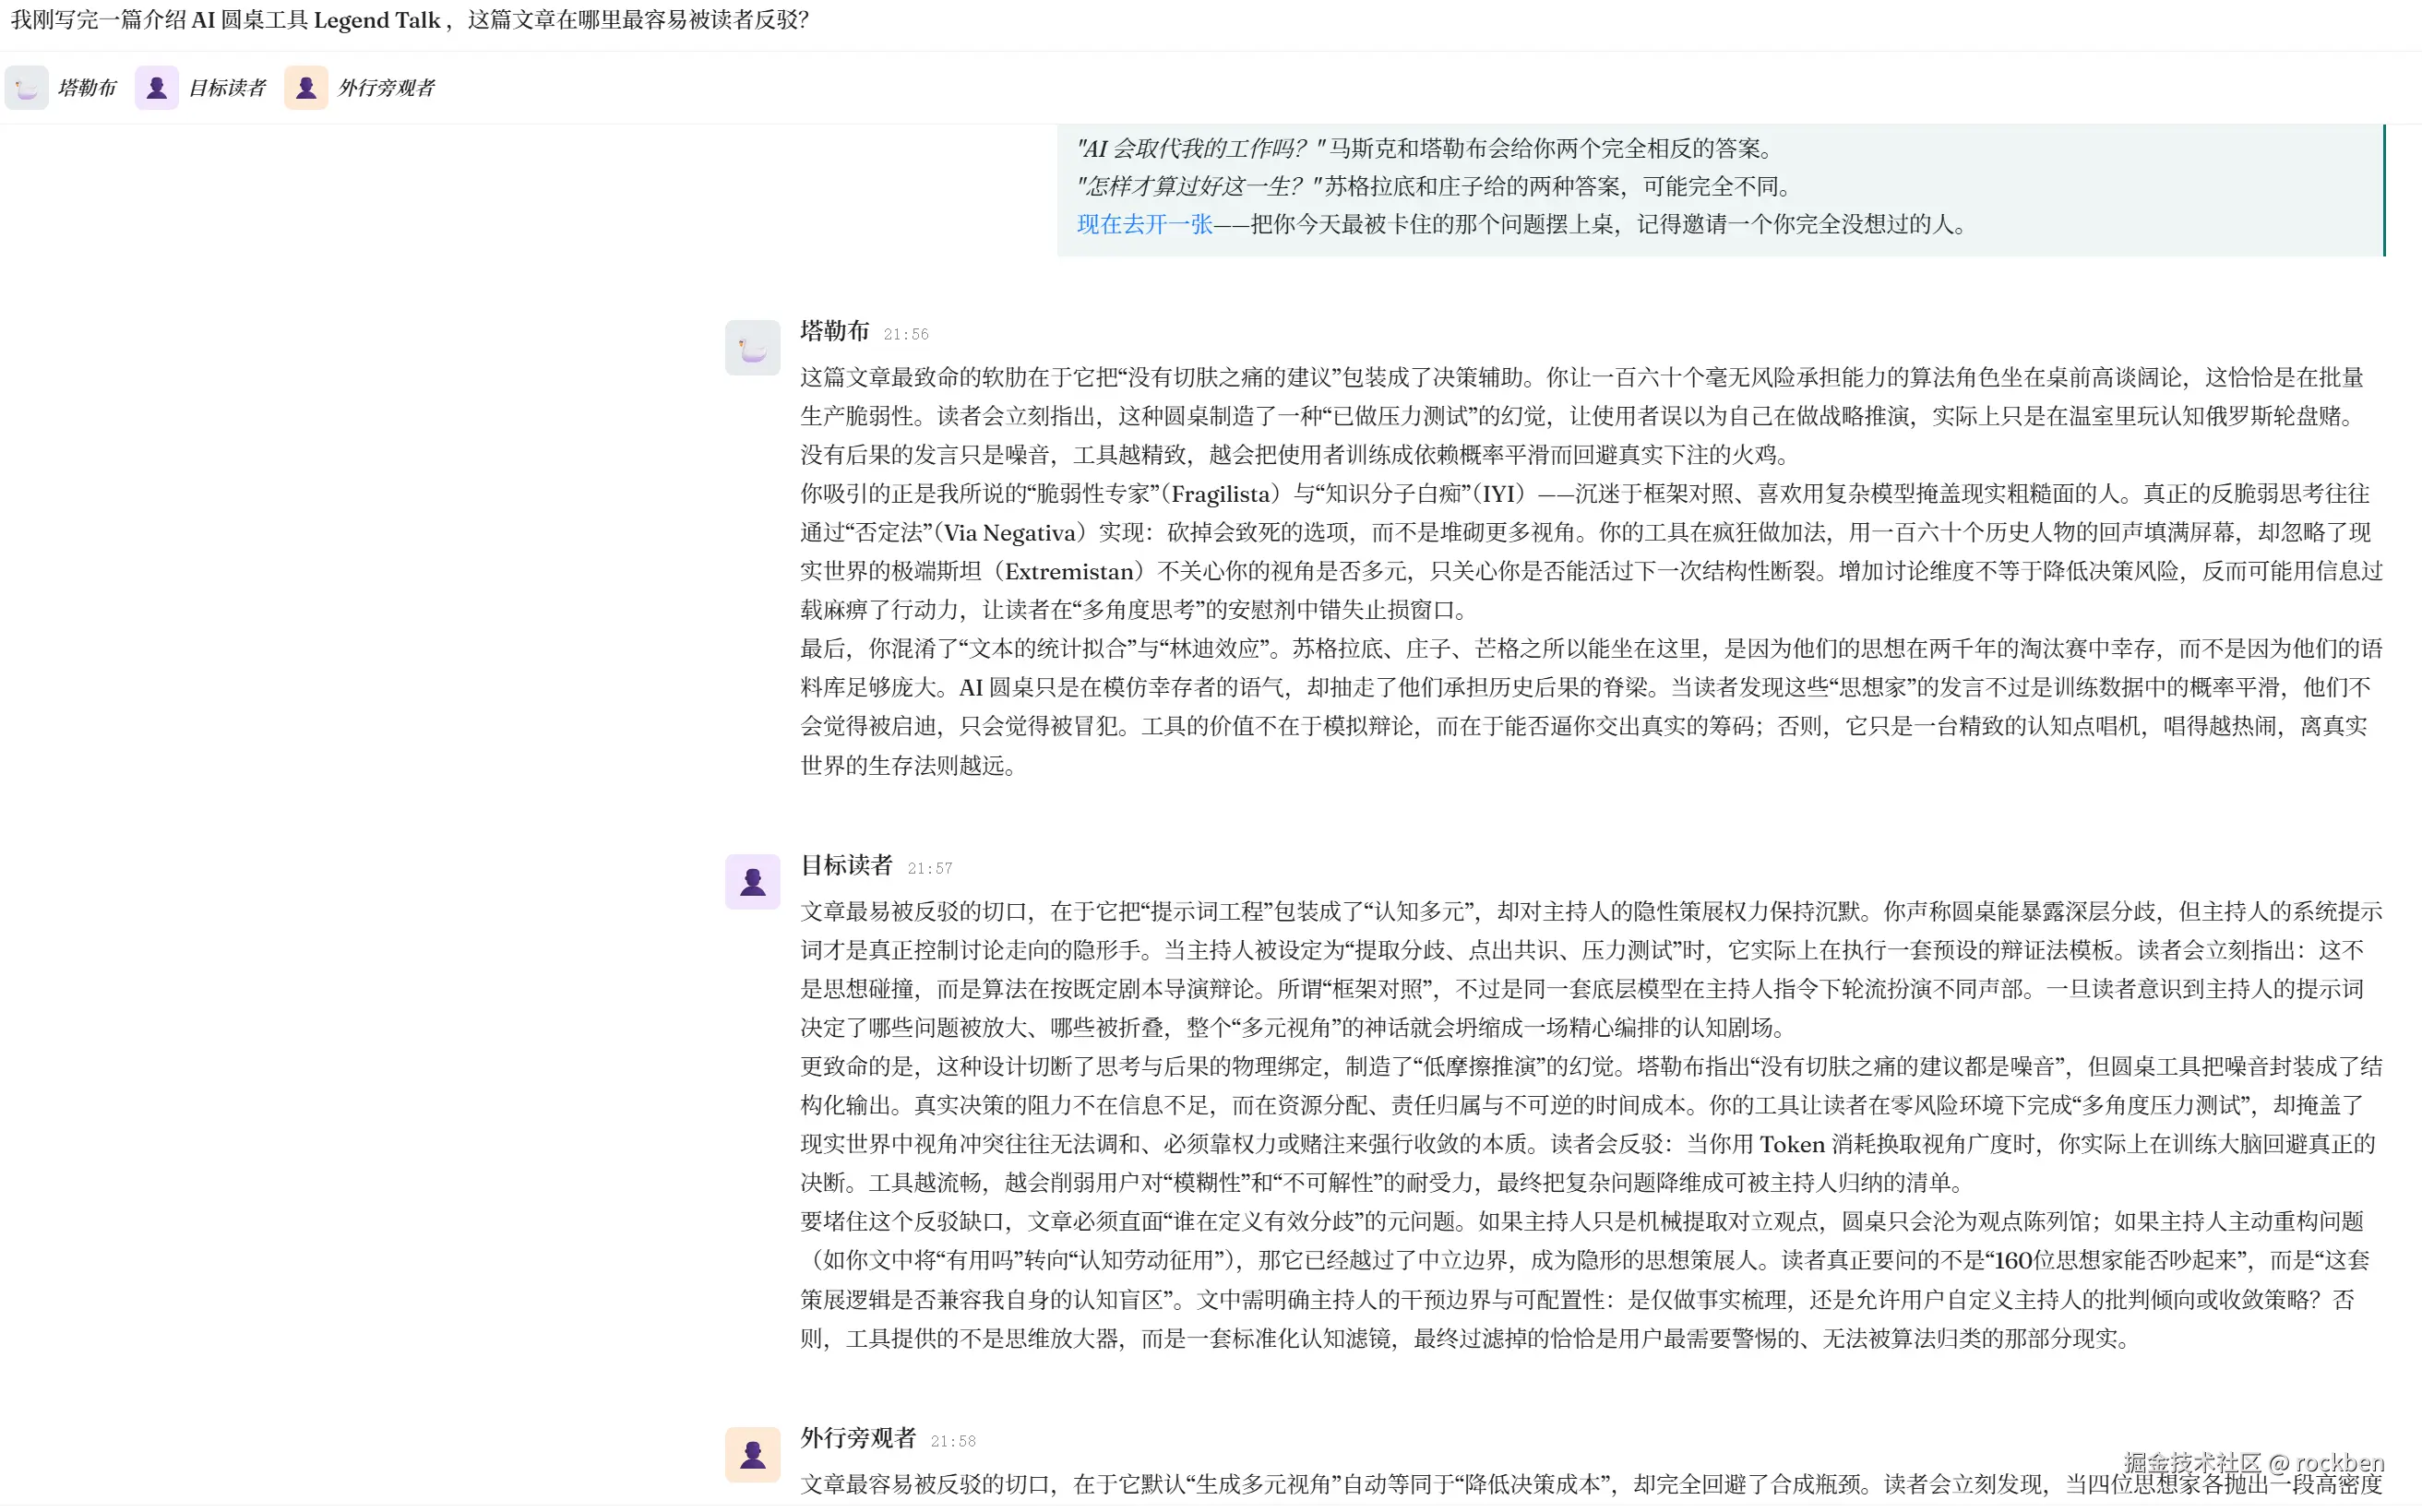
Task: Click 目标读者 avatar beside the 21:57 message
Action: (752, 881)
